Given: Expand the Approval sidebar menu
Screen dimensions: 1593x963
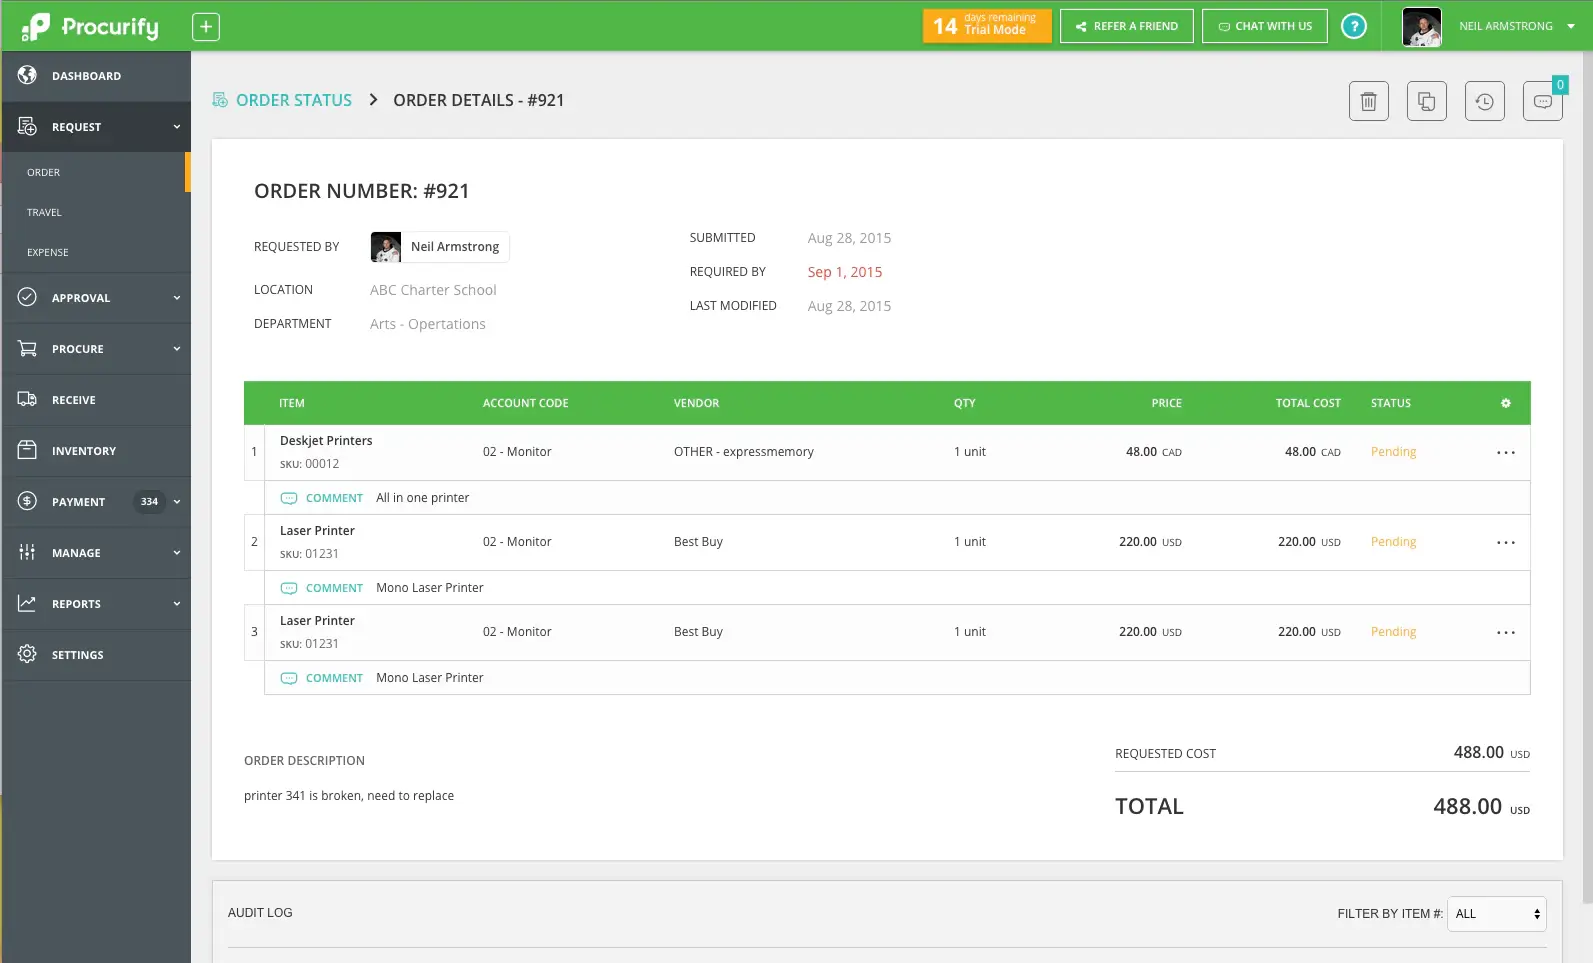Looking at the screenshot, I should (96, 298).
